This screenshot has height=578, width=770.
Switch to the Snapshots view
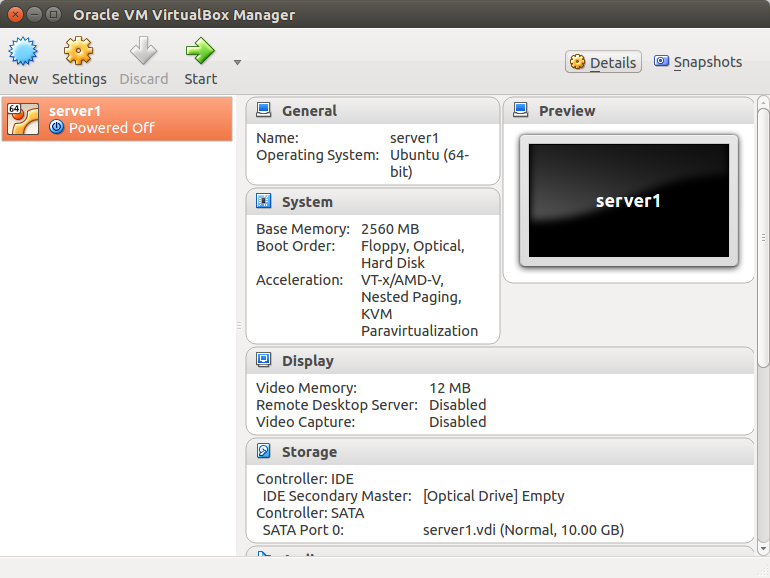(698, 62)
